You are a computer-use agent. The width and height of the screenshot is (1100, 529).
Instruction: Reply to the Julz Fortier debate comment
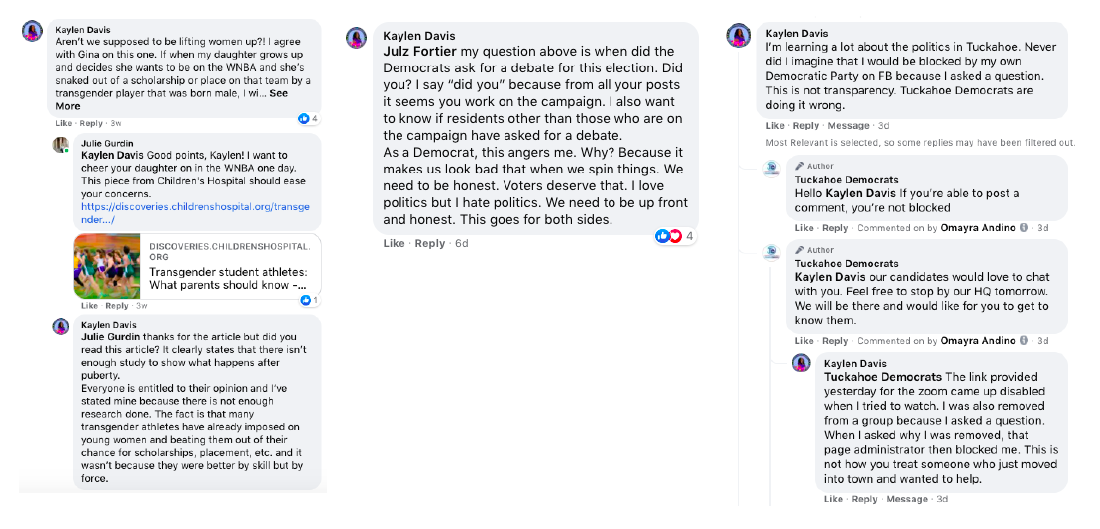pyautogui.click(x=430, y=243)
